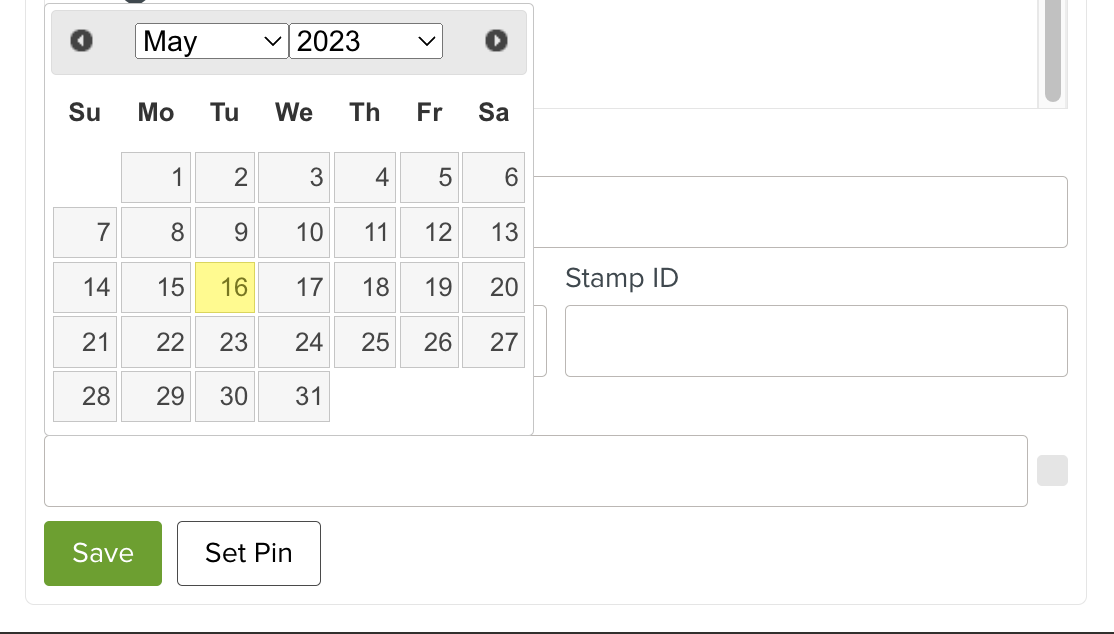Select May 7 in the calendar

point(85,233)
